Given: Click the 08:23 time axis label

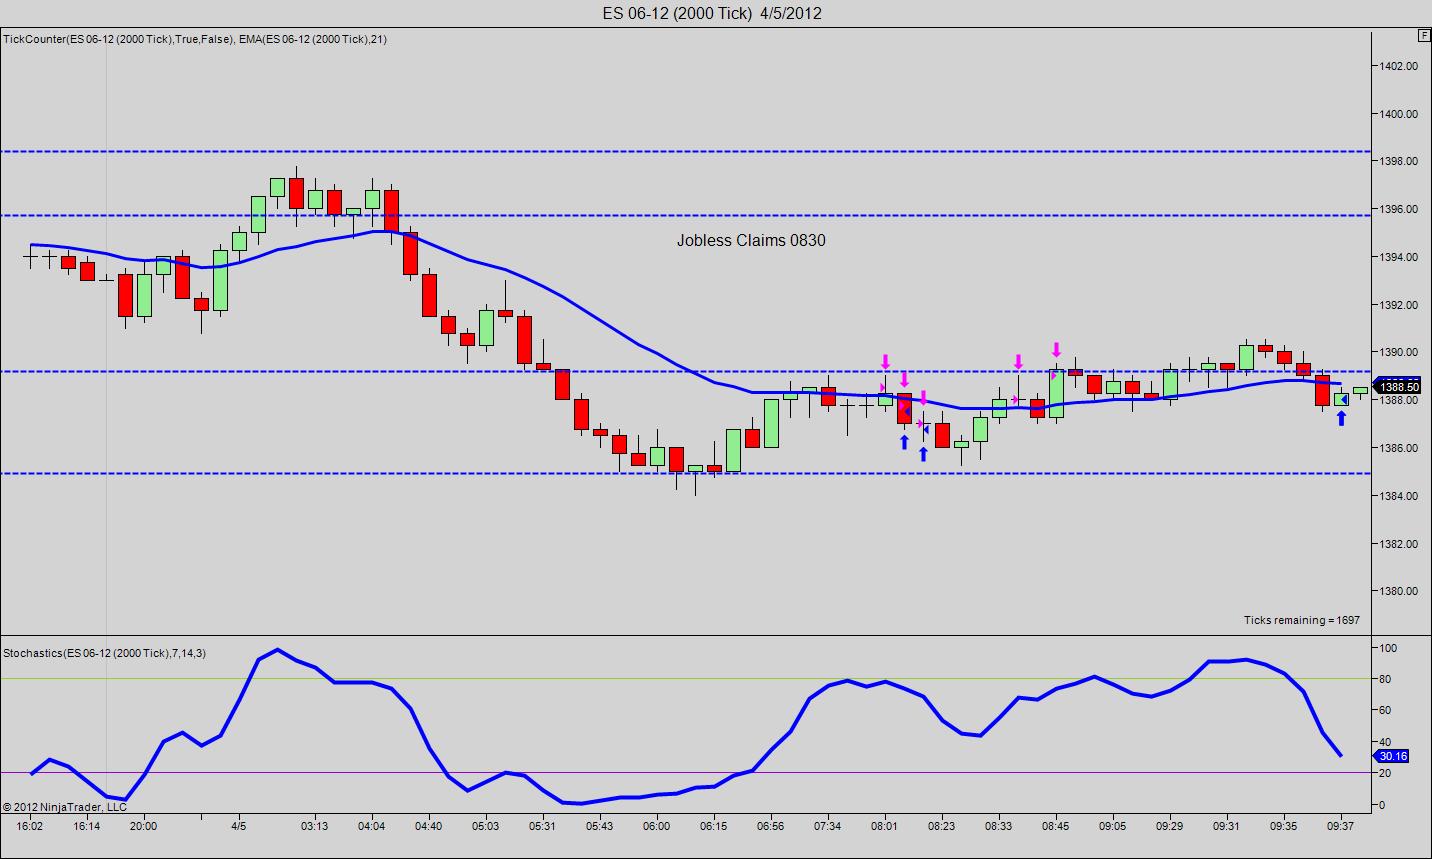Looking at the screenshot, I should point(942,826).
